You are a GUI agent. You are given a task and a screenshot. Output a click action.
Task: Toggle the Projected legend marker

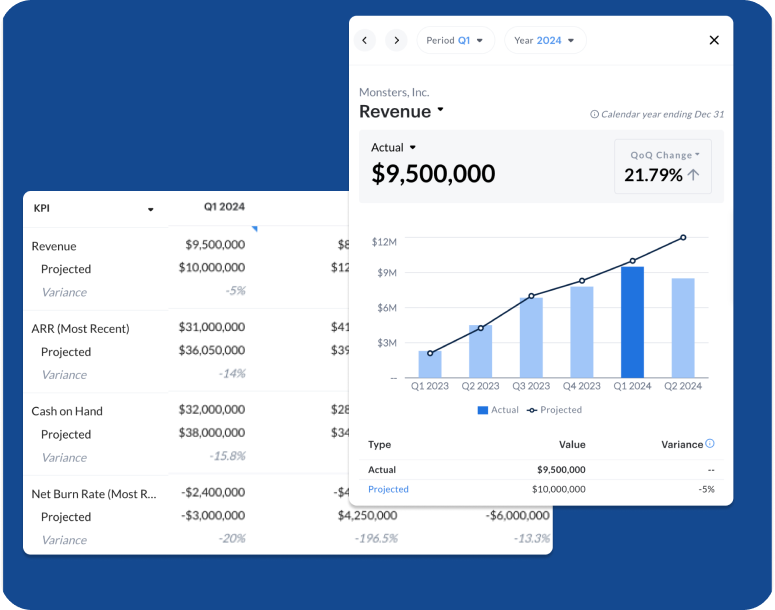click(x=532, y=410)
